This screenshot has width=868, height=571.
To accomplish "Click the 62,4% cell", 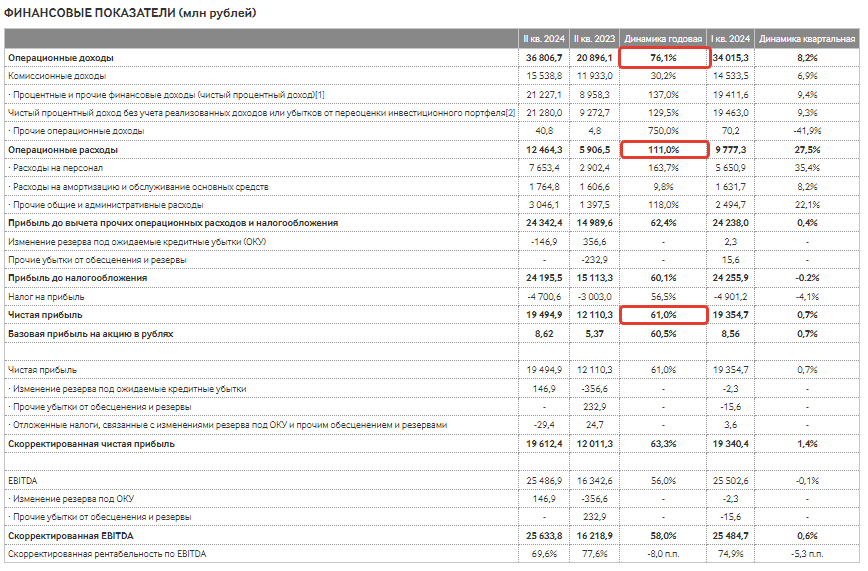I will pyautogui.click(x=663, y=223).
